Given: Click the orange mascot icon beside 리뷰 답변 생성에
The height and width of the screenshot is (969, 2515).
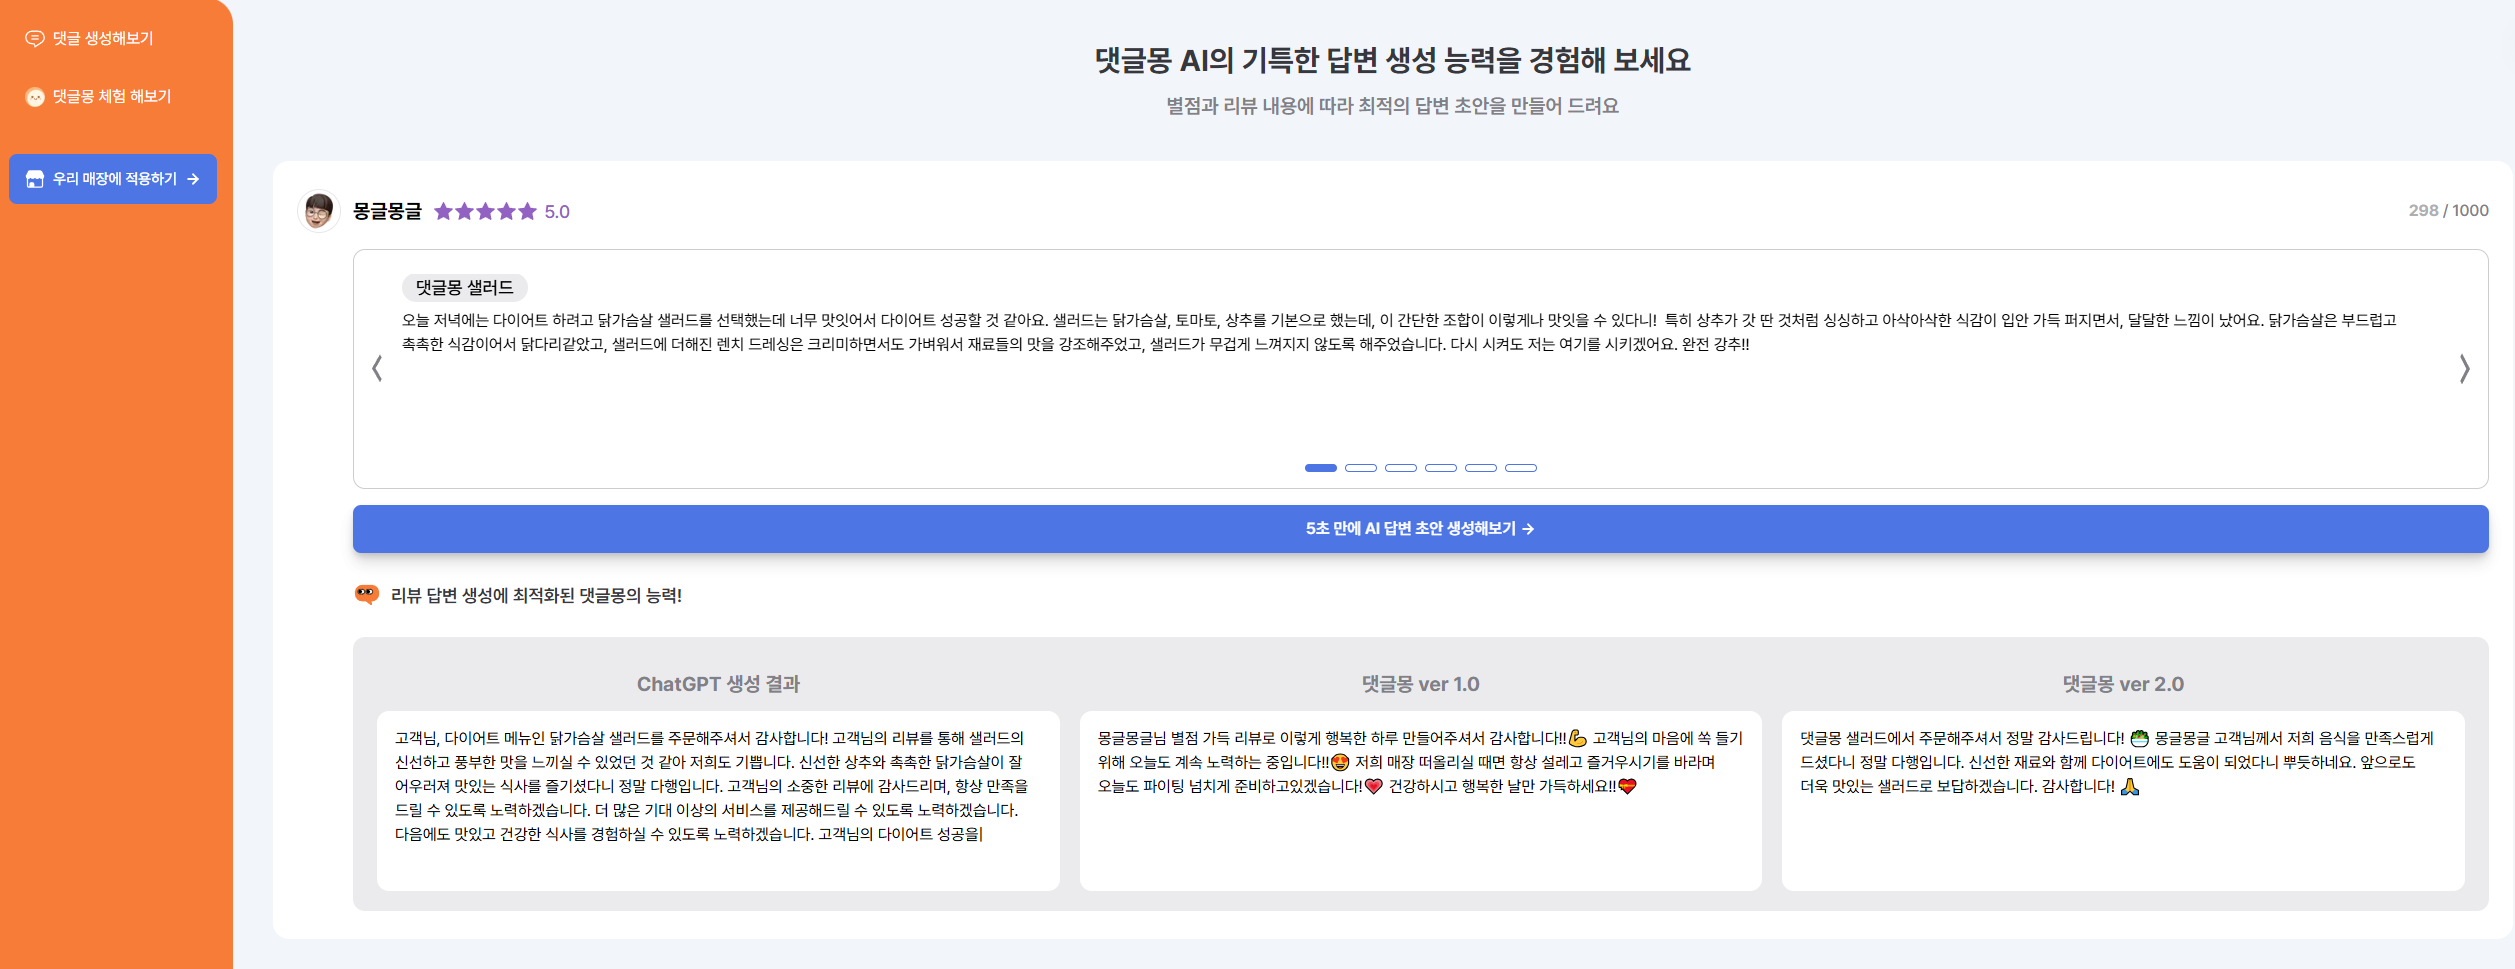Looking at the screenshot, I should coord(367,595).
